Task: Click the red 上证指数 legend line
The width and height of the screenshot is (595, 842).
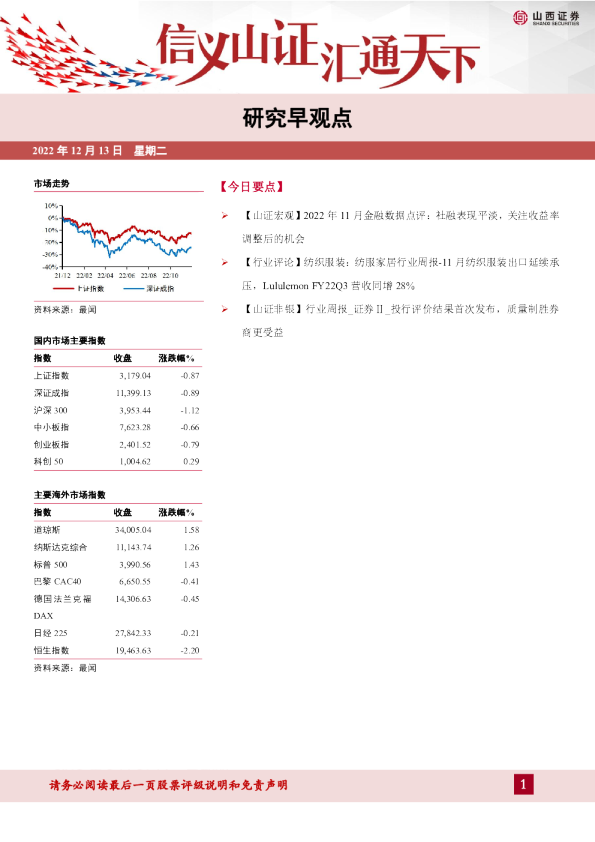Action: tap(63, 289)
